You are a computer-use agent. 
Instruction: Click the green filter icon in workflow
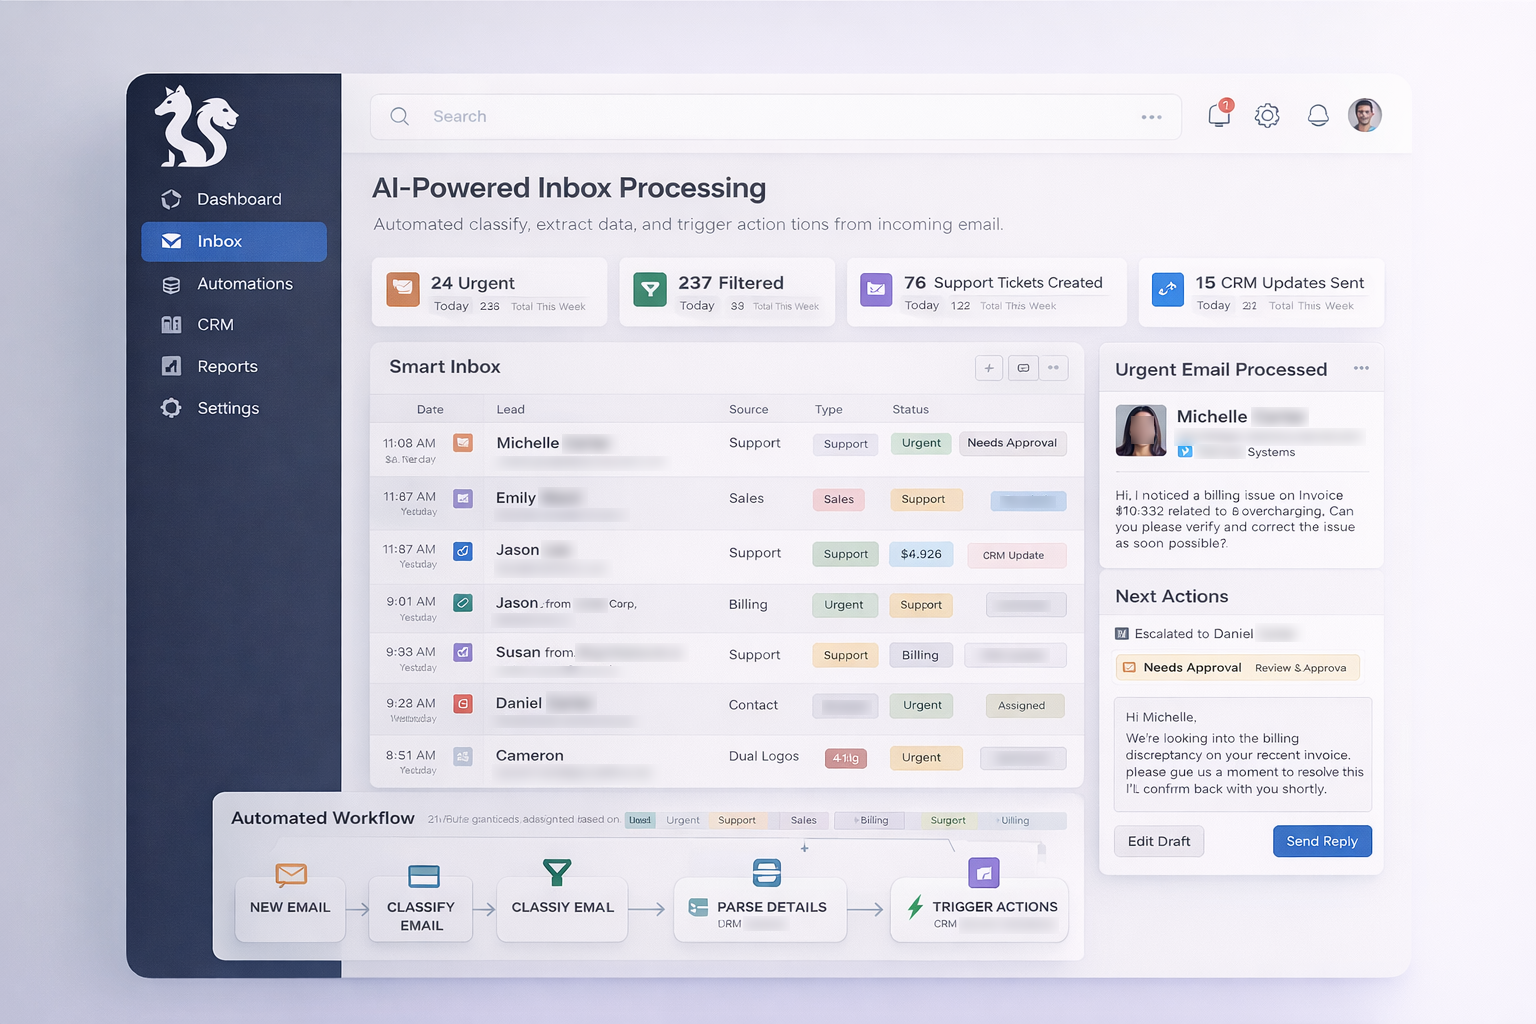click(557, 872)
